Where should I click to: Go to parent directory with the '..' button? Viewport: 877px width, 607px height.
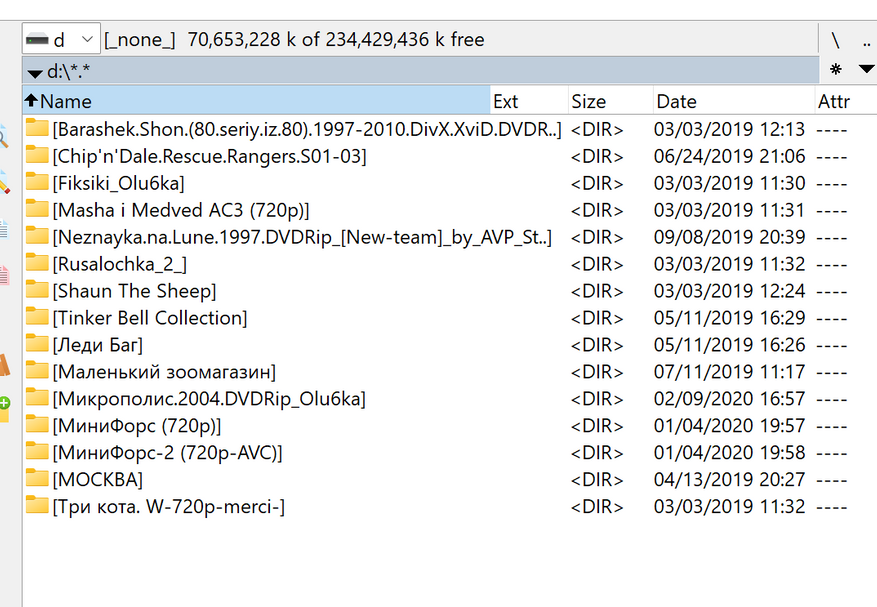(866, 40)
